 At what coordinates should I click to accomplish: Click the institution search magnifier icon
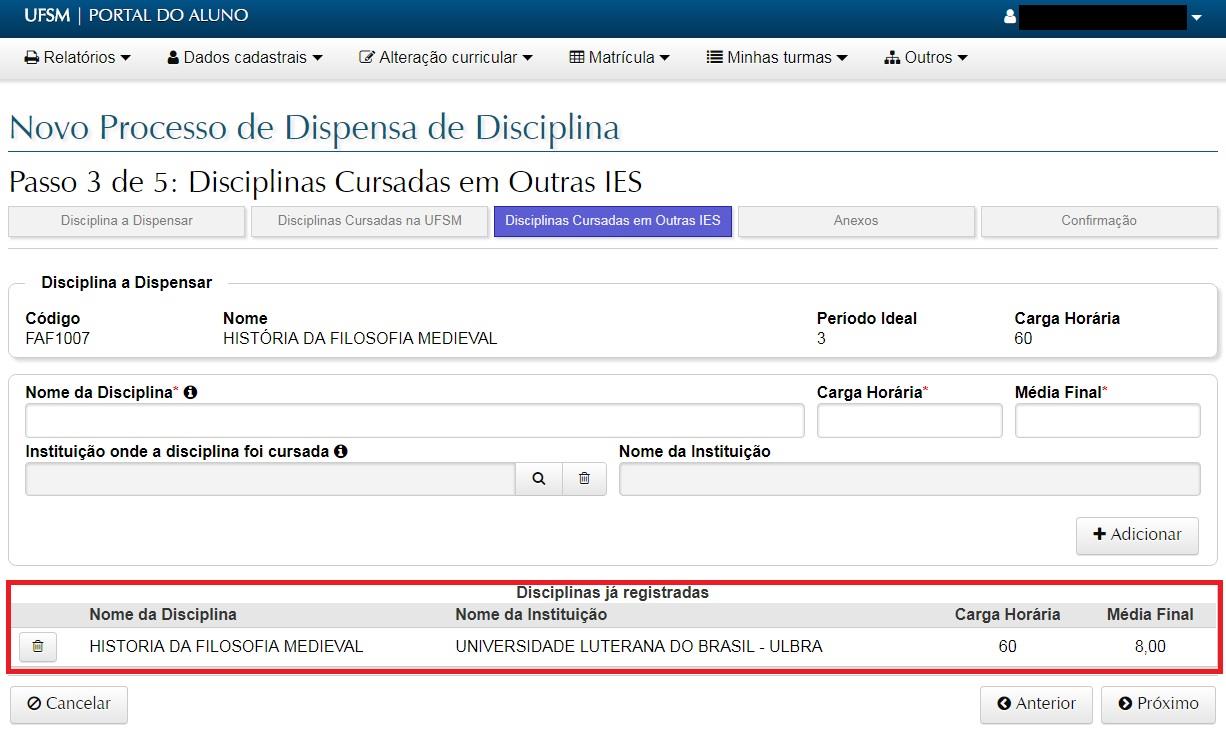tap(539, 479)
